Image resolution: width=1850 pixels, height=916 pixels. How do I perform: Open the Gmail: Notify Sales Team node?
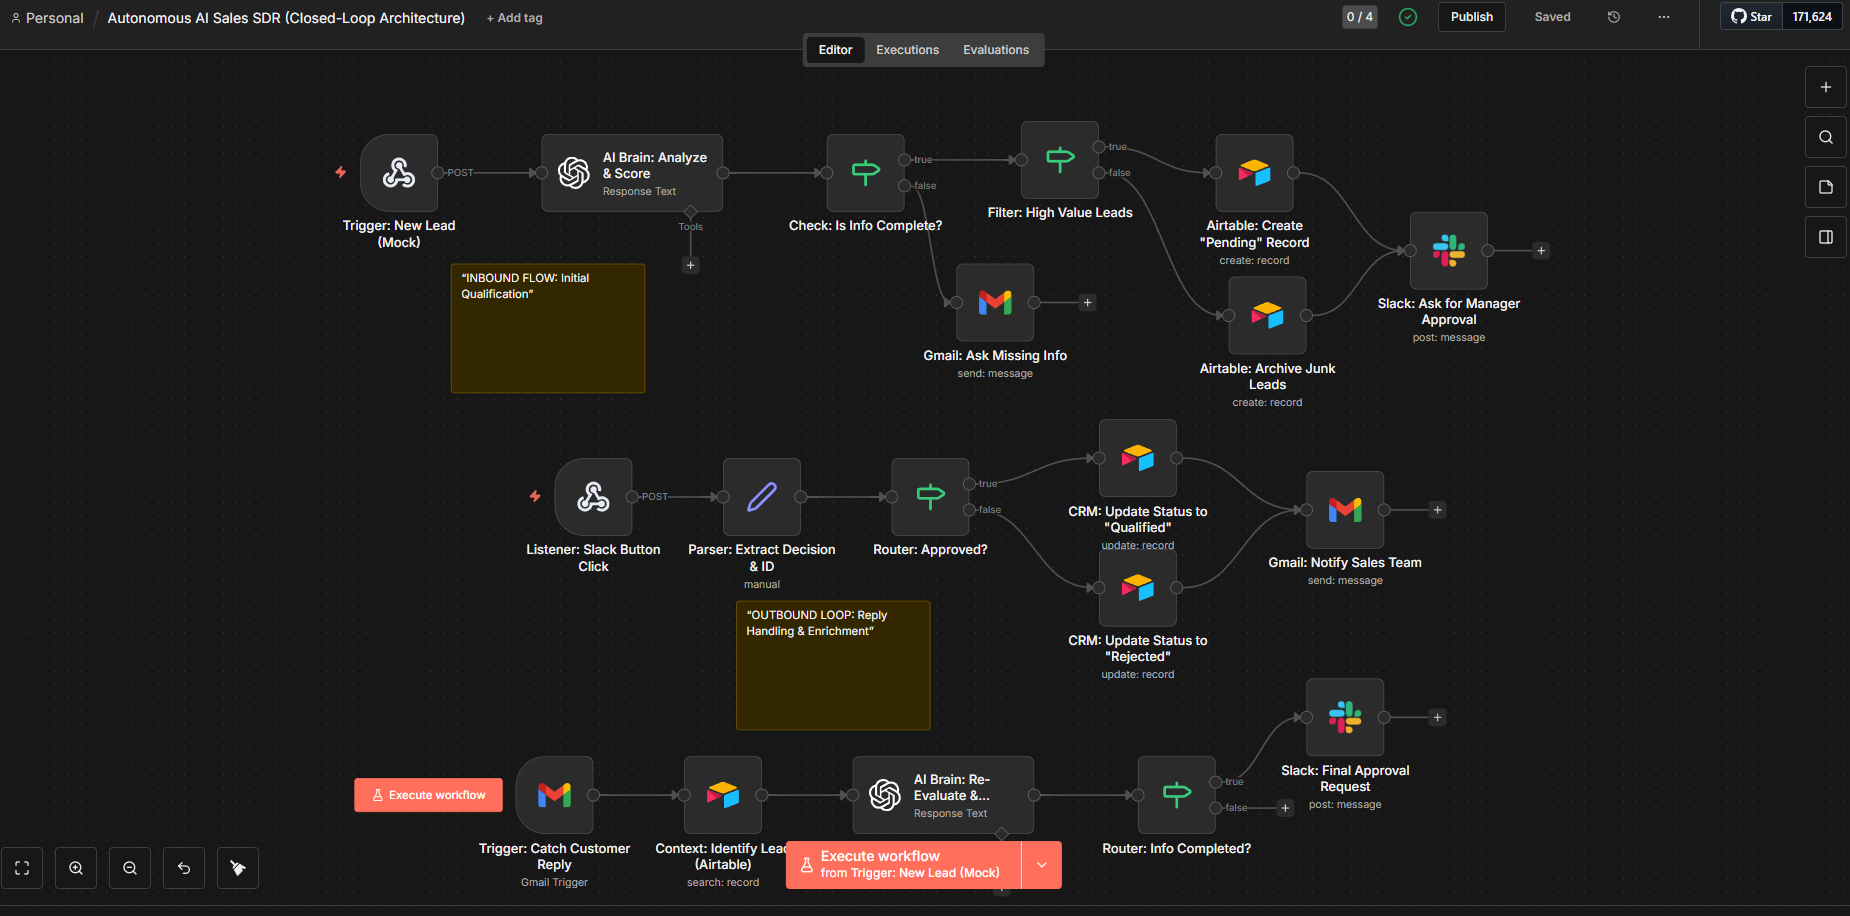coord(1345,510)
